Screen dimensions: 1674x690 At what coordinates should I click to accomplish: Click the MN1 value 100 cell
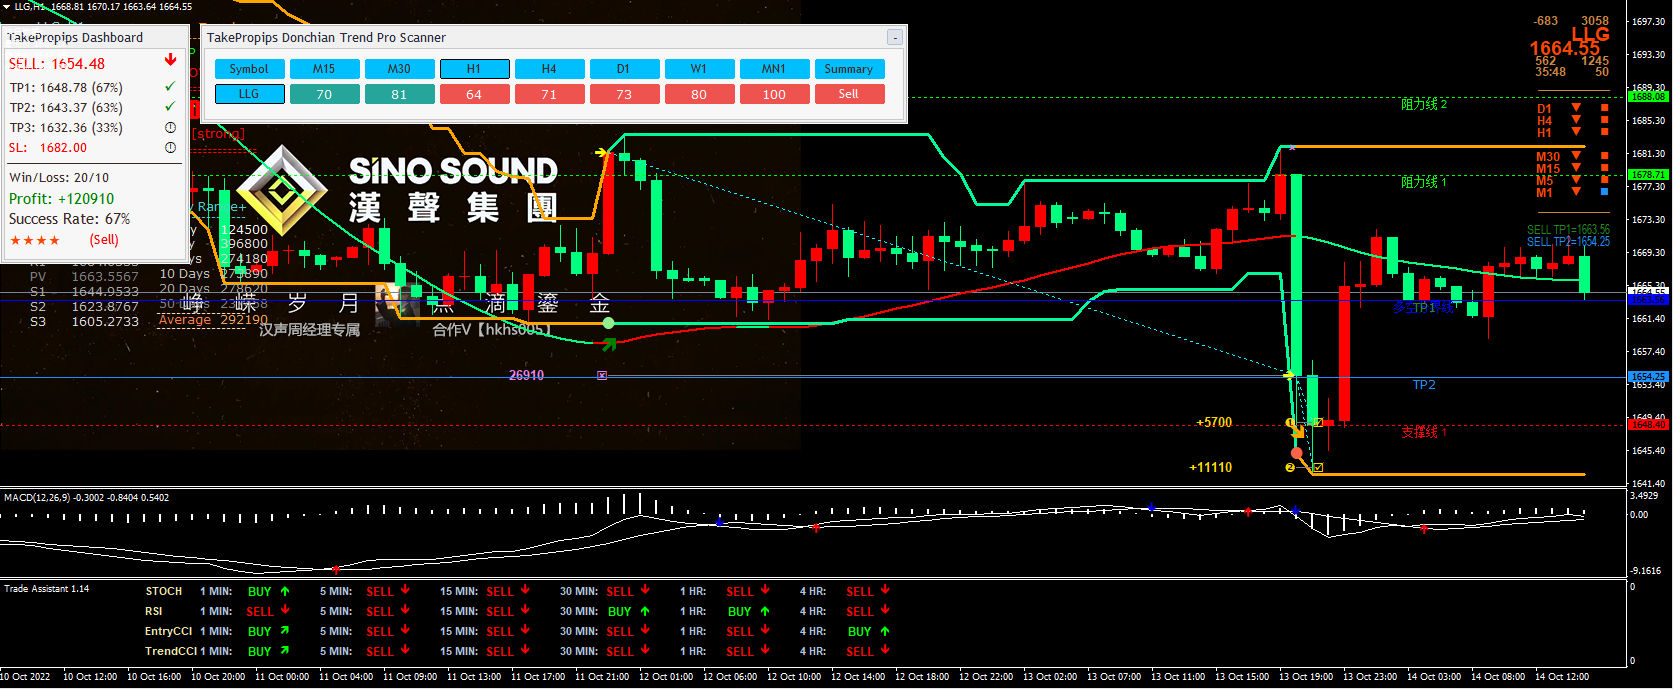[x=774, y=94]
